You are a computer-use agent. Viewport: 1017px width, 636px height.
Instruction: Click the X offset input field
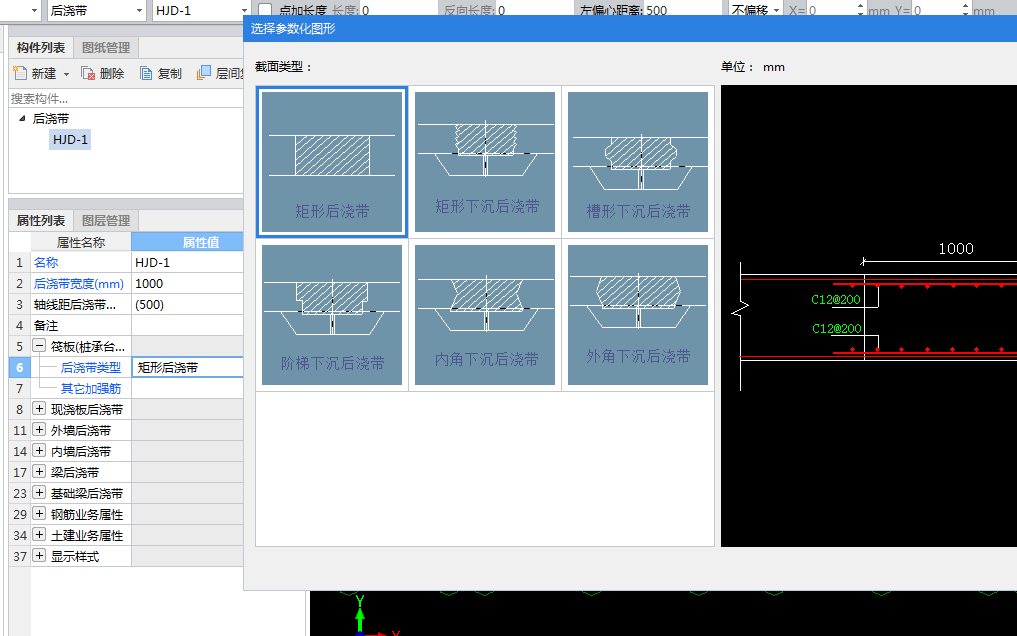pyautogui.click(x=832, y=10)
